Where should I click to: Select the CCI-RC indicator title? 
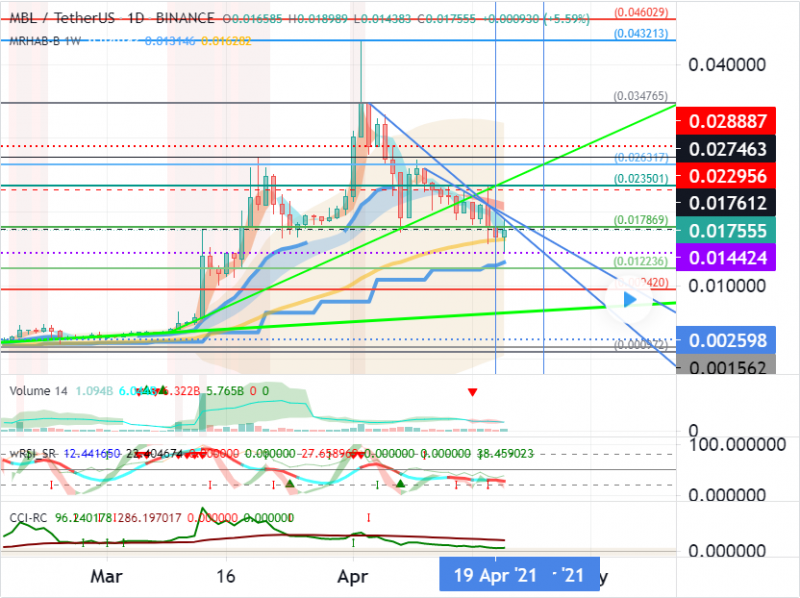click(29, 517)
